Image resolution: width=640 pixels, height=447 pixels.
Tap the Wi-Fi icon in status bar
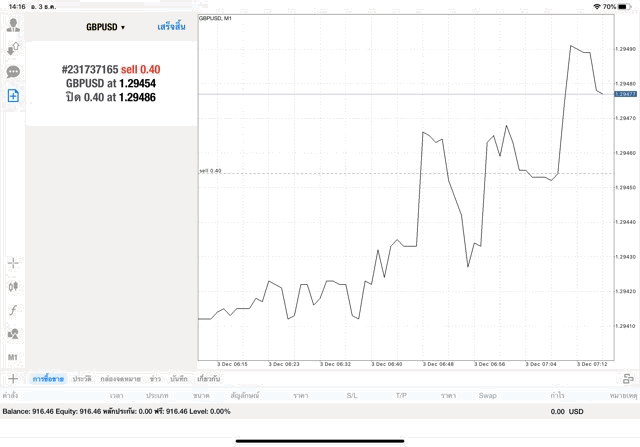coord(597,7)
